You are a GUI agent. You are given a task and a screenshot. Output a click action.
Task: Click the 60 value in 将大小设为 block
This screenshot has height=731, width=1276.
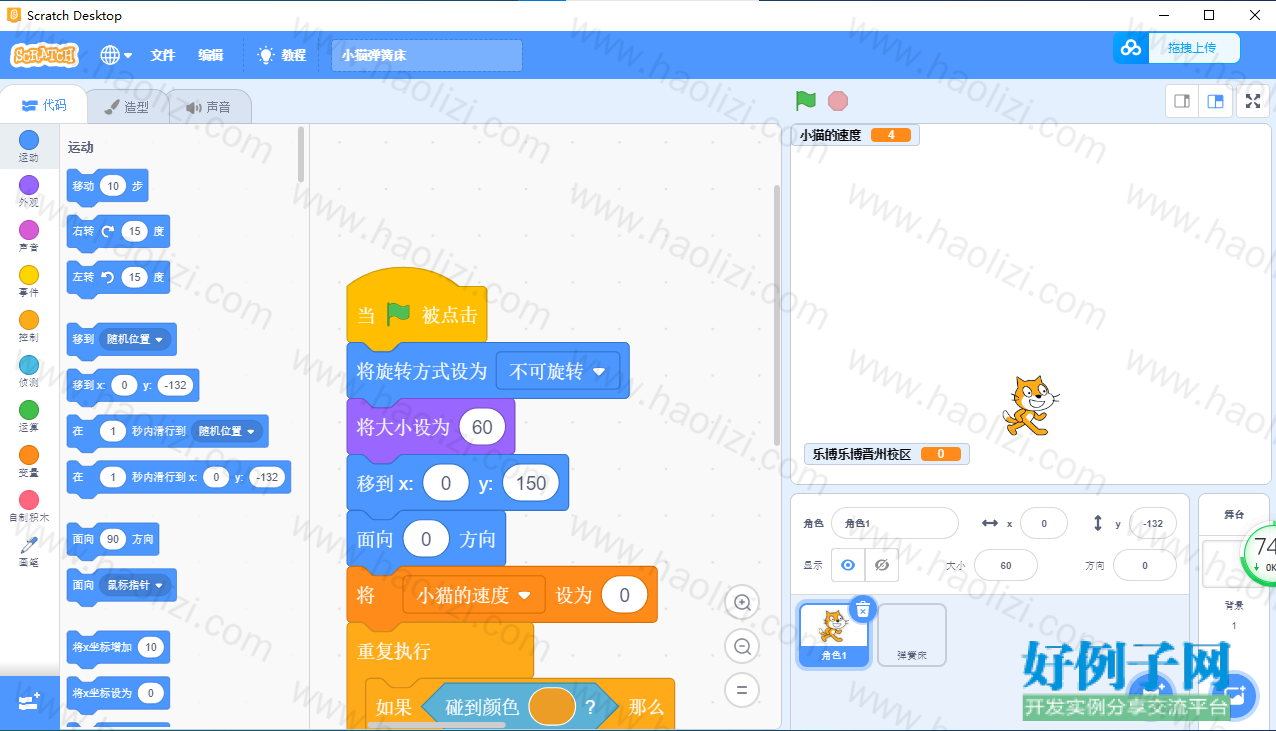pyautogui.click(x=482, y=427)
